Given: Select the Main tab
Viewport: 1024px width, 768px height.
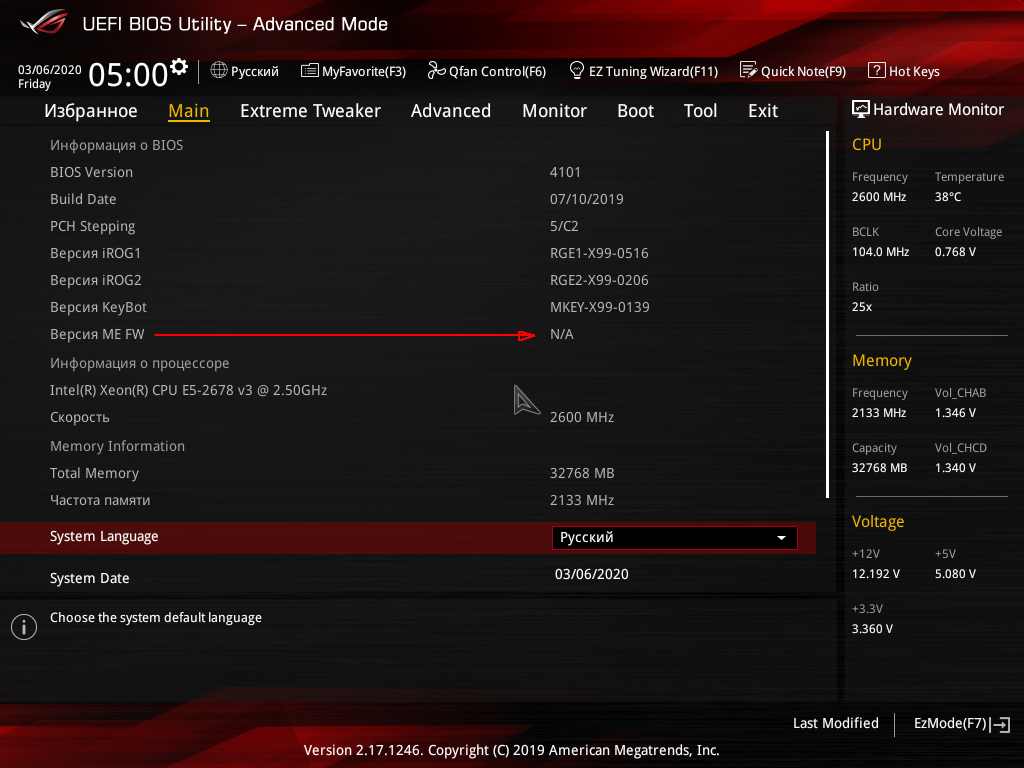Looking at the screenshot, I should 189,111.
